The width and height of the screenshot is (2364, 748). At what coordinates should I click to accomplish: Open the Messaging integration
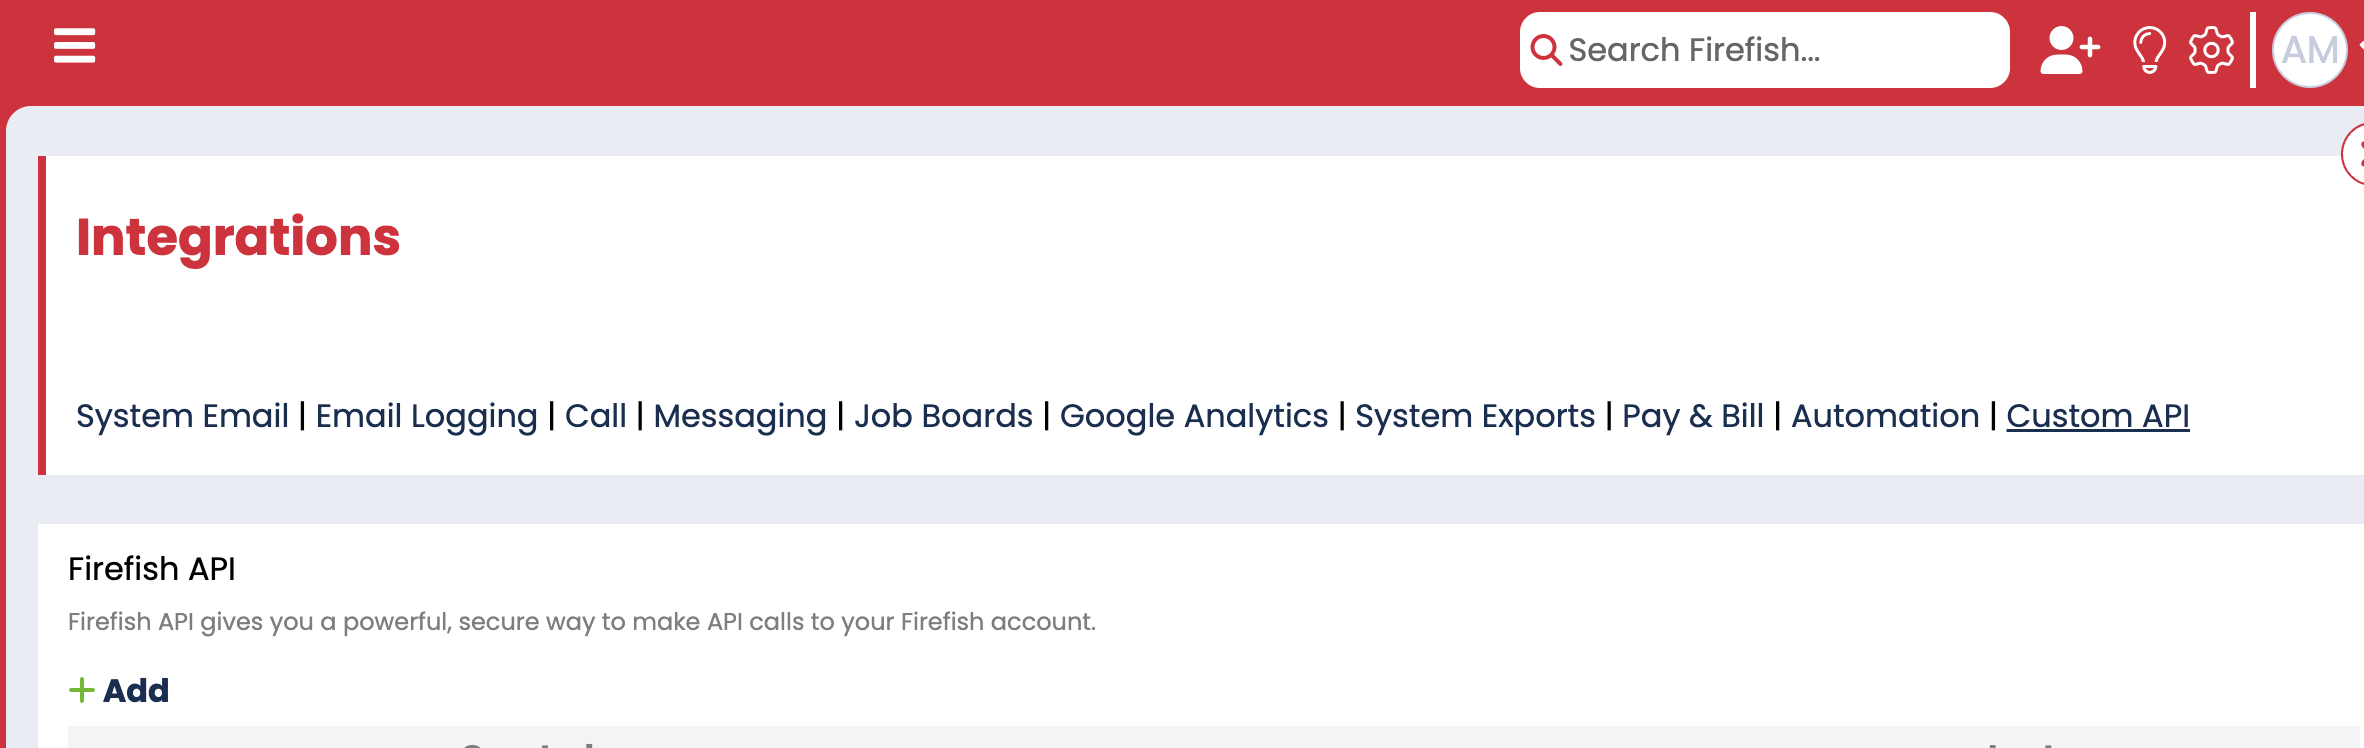pyautogui.click(x=738, y=415)
